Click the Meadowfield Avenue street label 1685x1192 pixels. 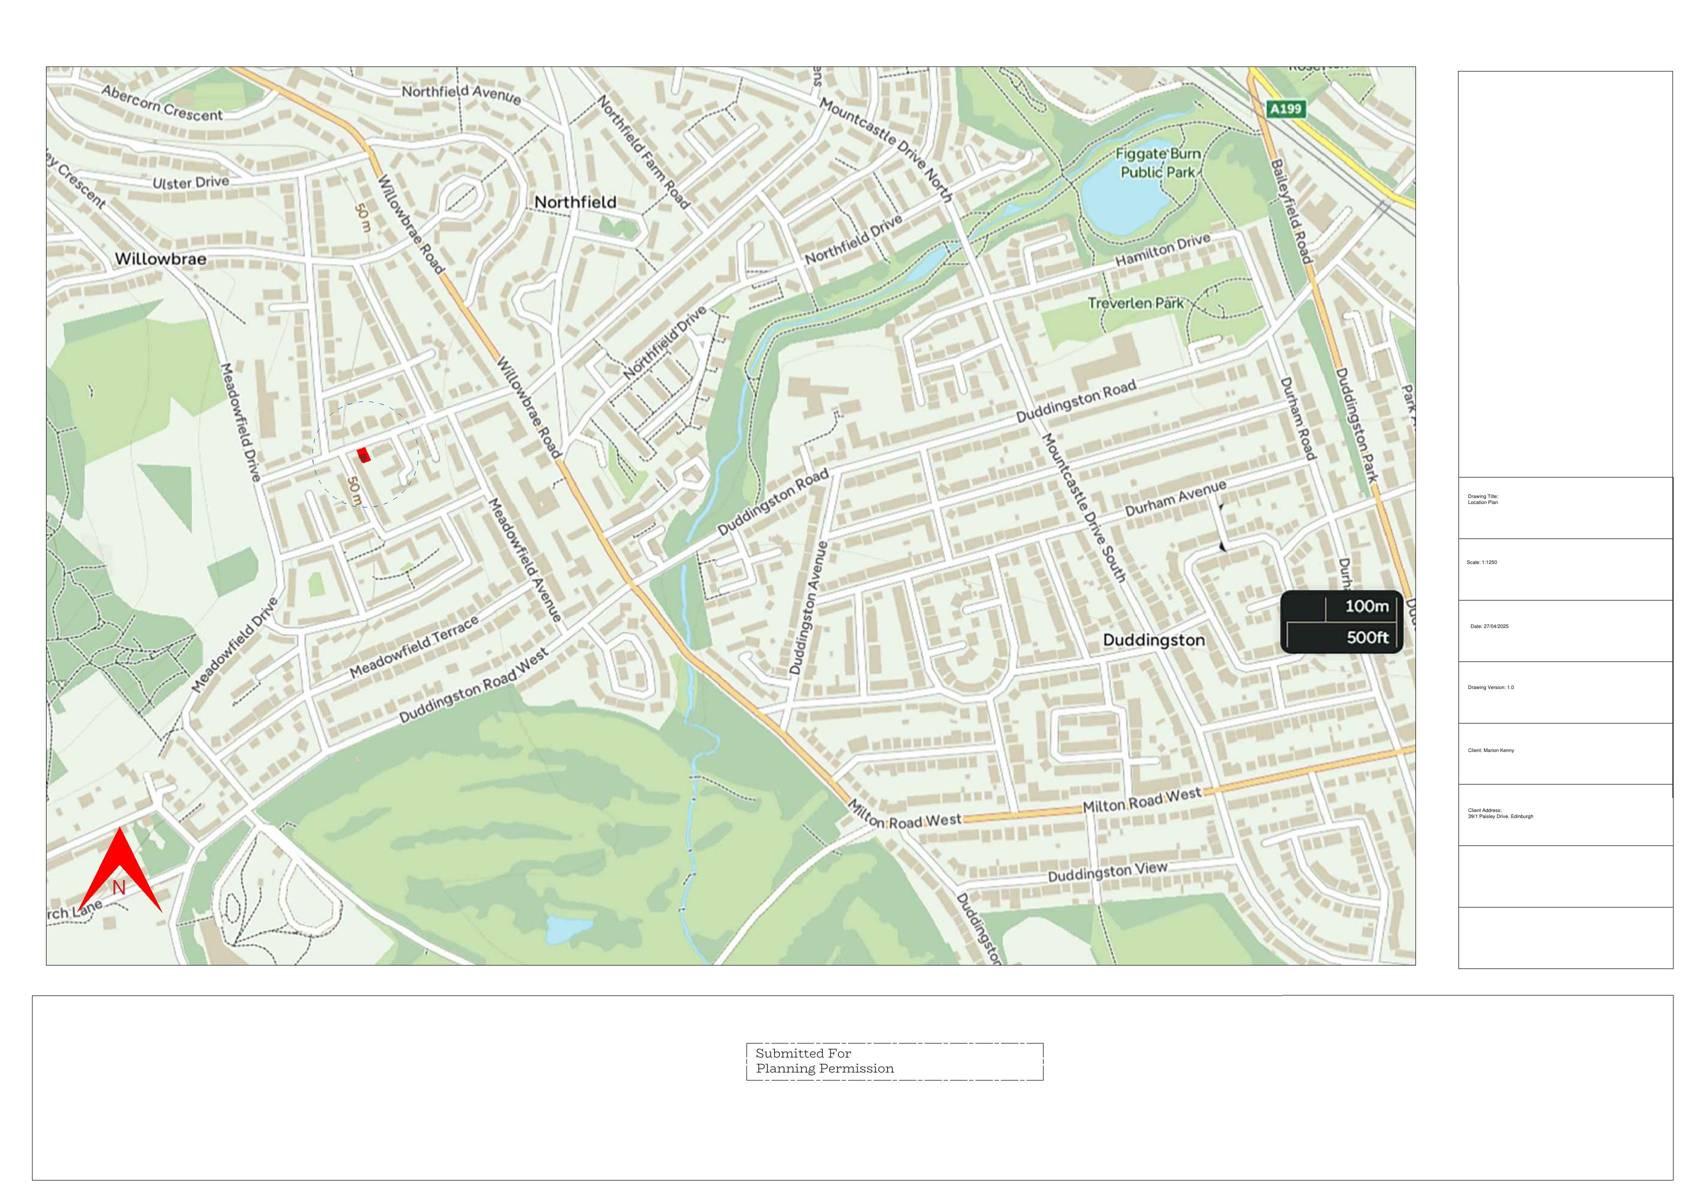pyautogui.click(x=525, y=560)
